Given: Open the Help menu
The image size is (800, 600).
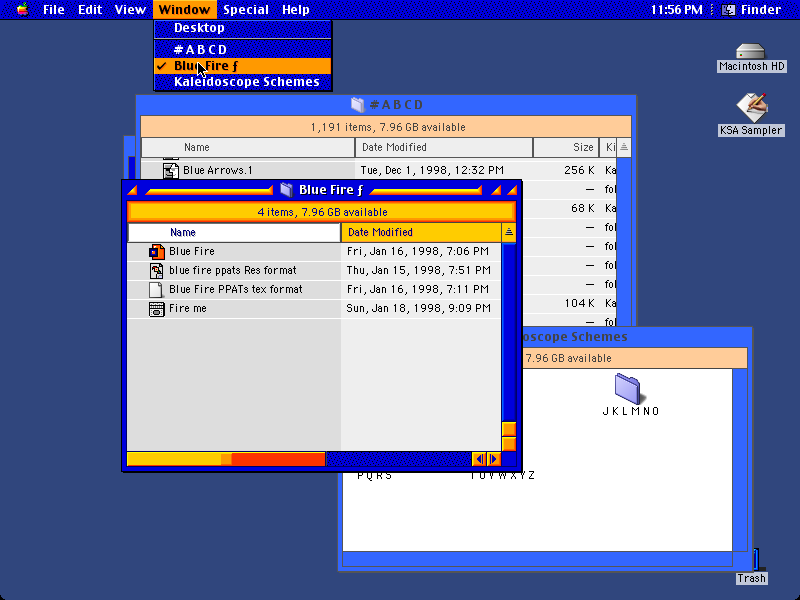Looking at the screenshot, I should tap(295, 9).
